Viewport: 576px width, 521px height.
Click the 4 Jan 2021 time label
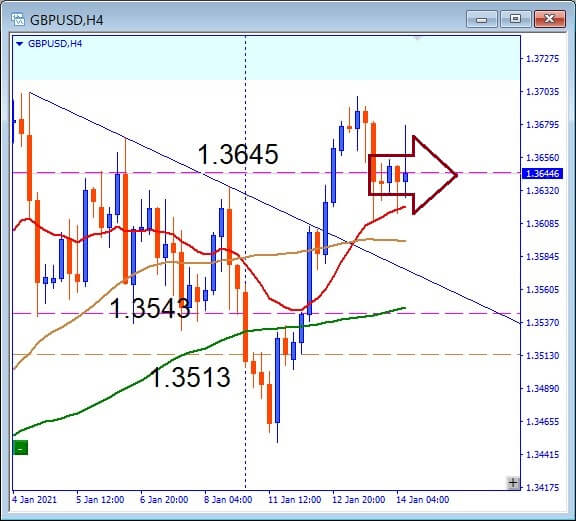[35, 500]
